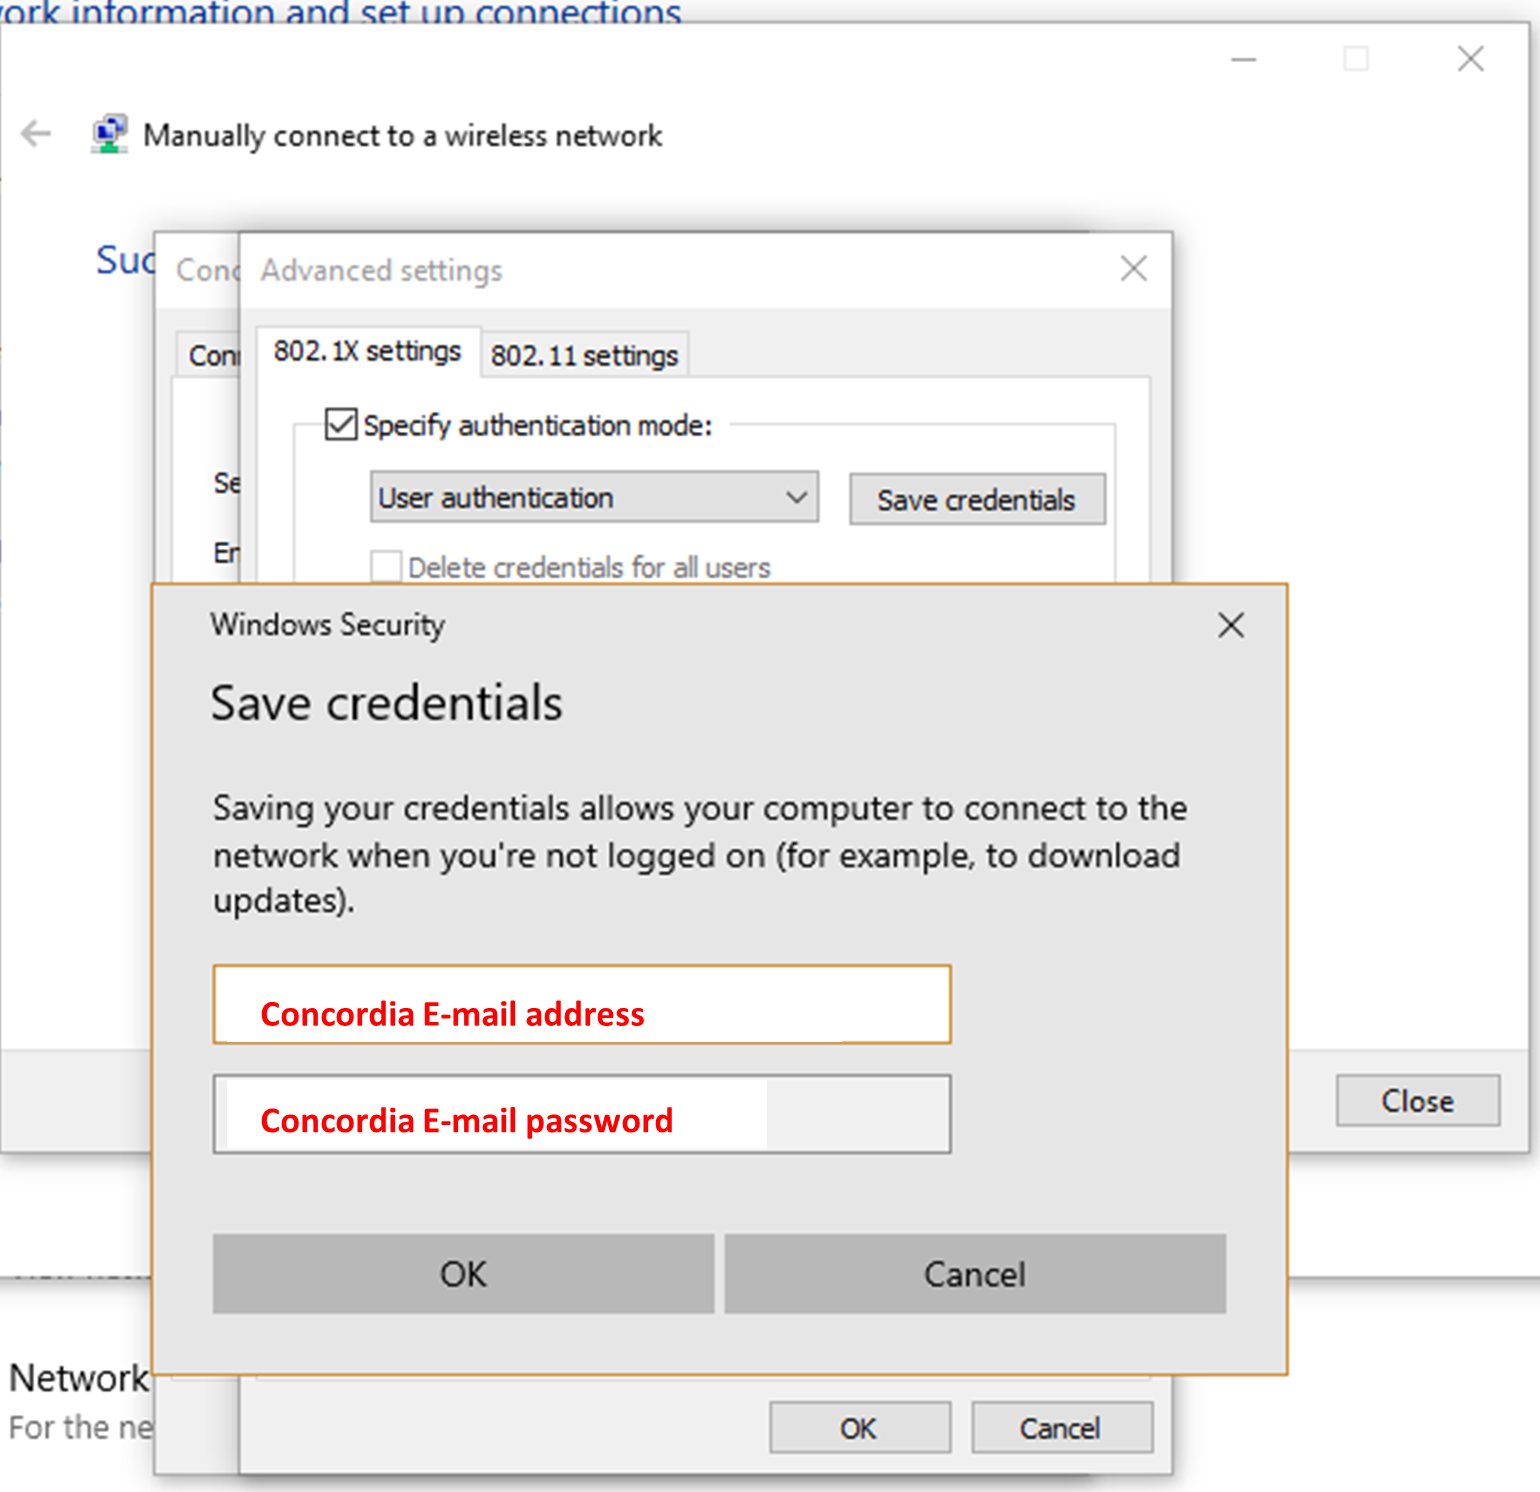Click the wireless network wizard icon
The height and width of the screenshot is (1492, 1540).
pyautogui.click(x=109, y=134)
